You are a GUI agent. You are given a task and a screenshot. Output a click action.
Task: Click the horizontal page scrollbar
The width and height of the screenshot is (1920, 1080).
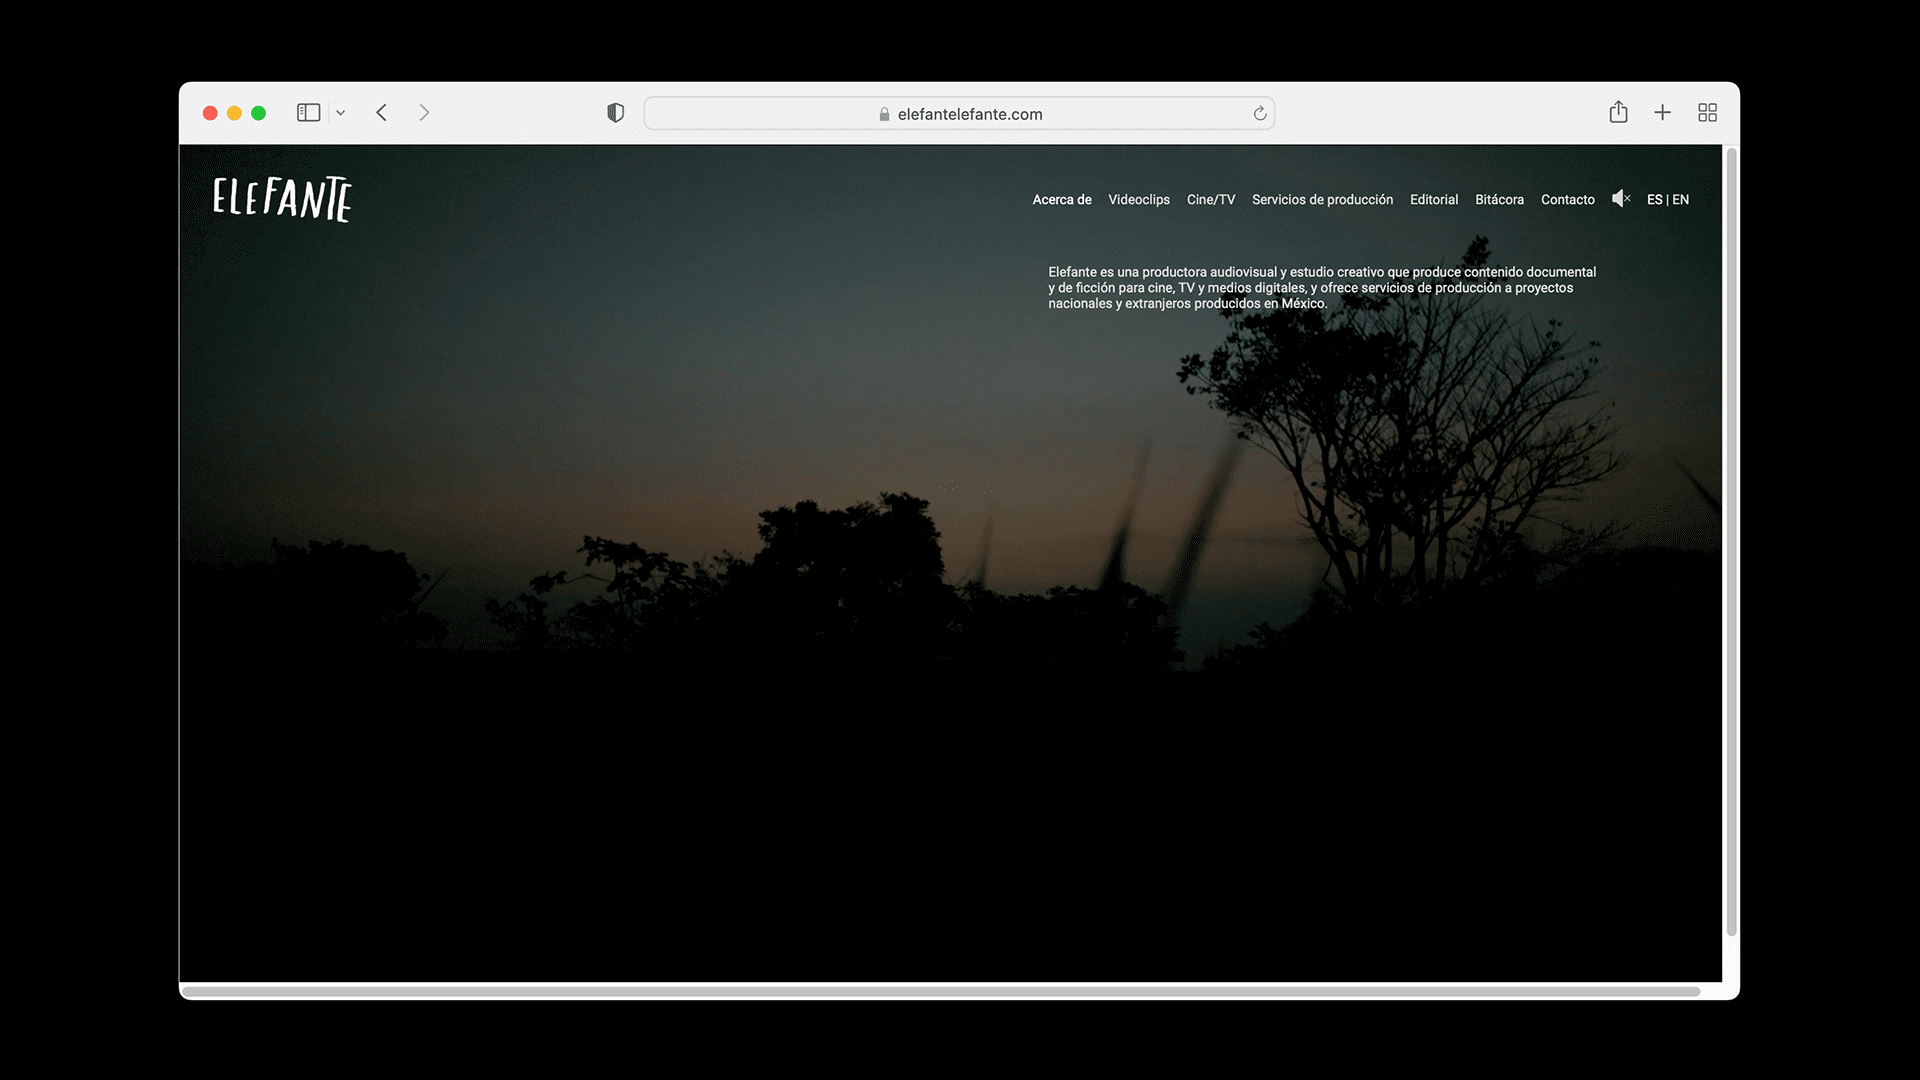(941, 992)
